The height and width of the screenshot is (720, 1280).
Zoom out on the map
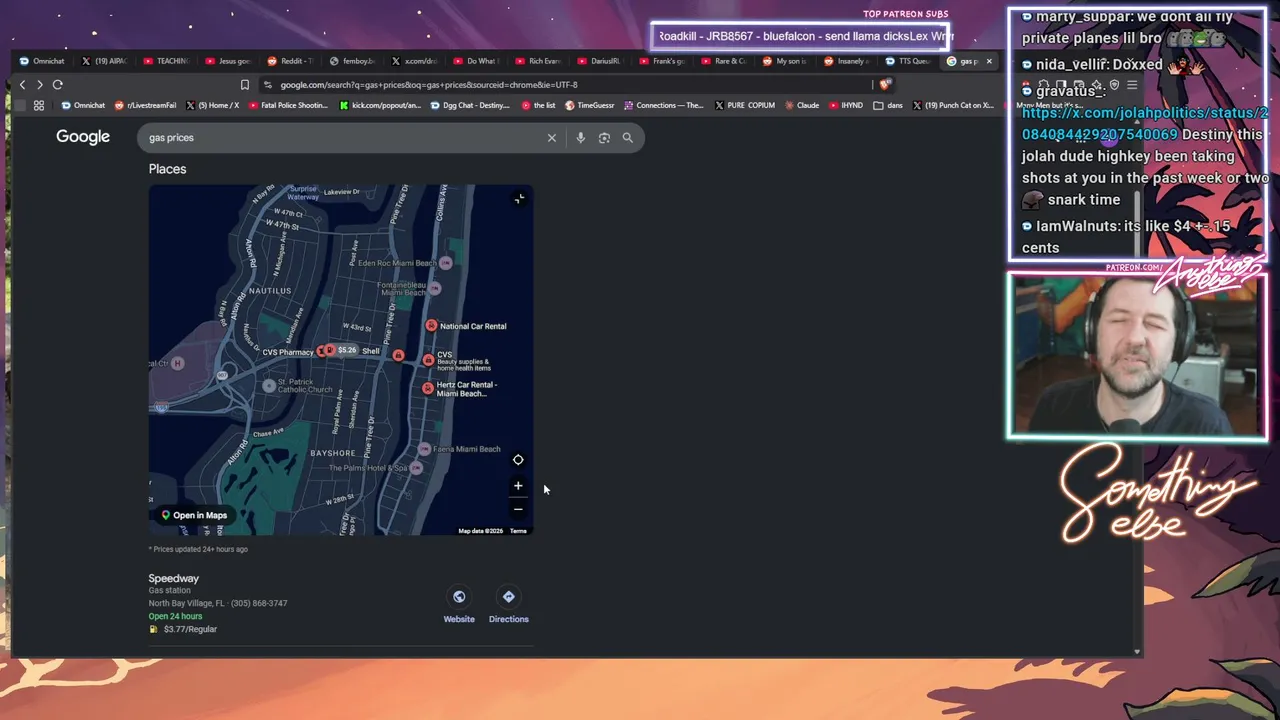click(518, 509)
